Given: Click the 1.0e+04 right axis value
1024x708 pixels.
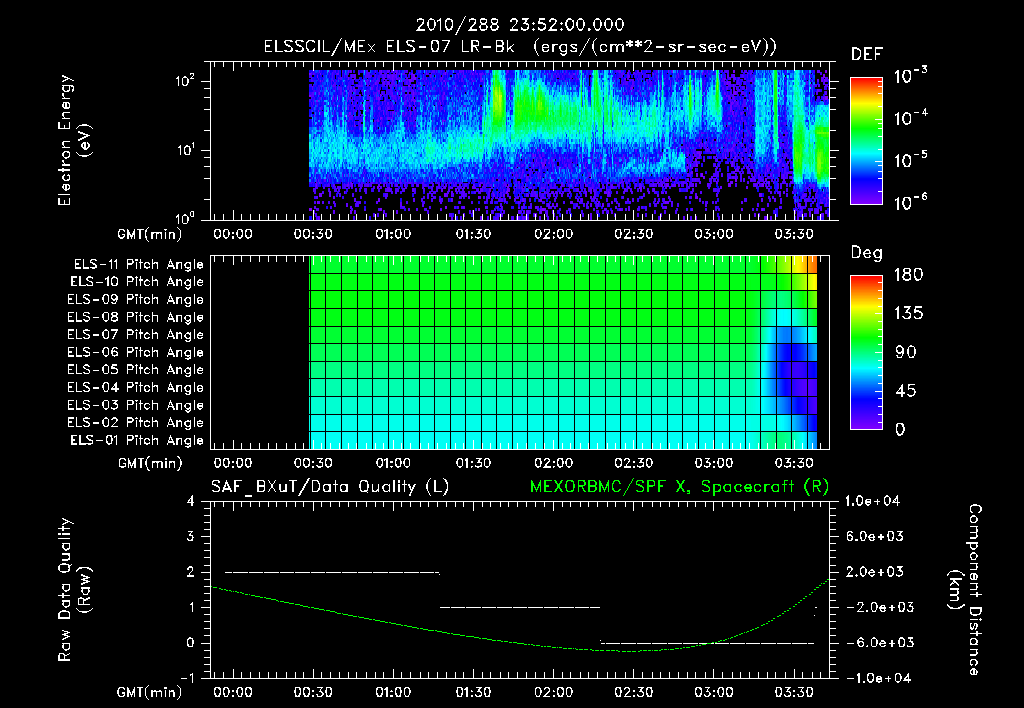Looking at the screenshot, I should pyautogui.click(x=872, y=501).
